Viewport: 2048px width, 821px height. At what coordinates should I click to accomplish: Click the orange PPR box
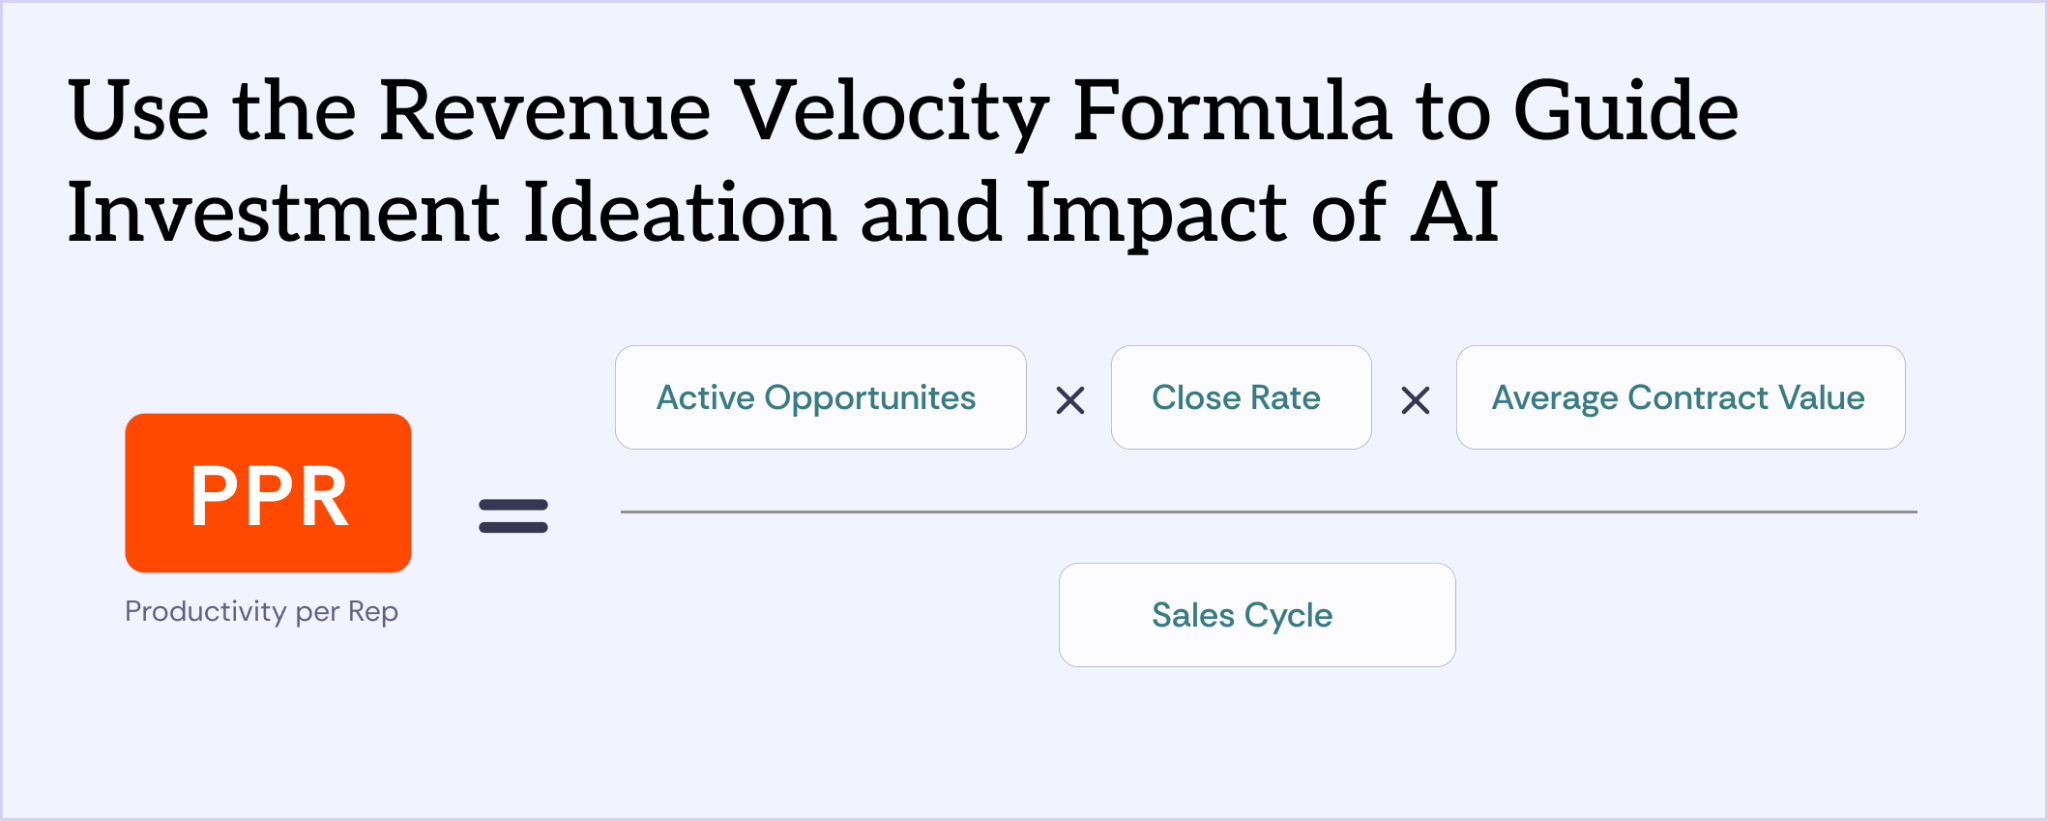[268, 493]
